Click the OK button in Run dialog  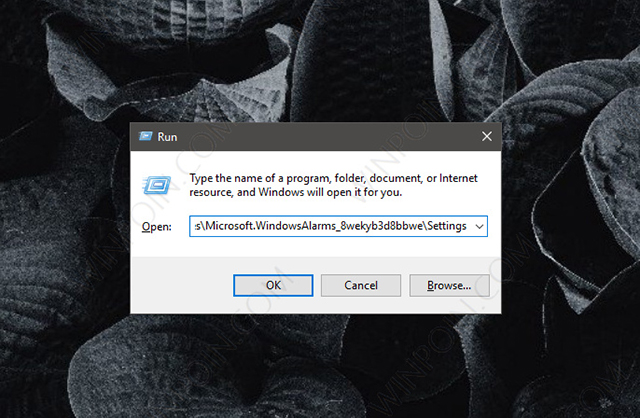point(273,285)
